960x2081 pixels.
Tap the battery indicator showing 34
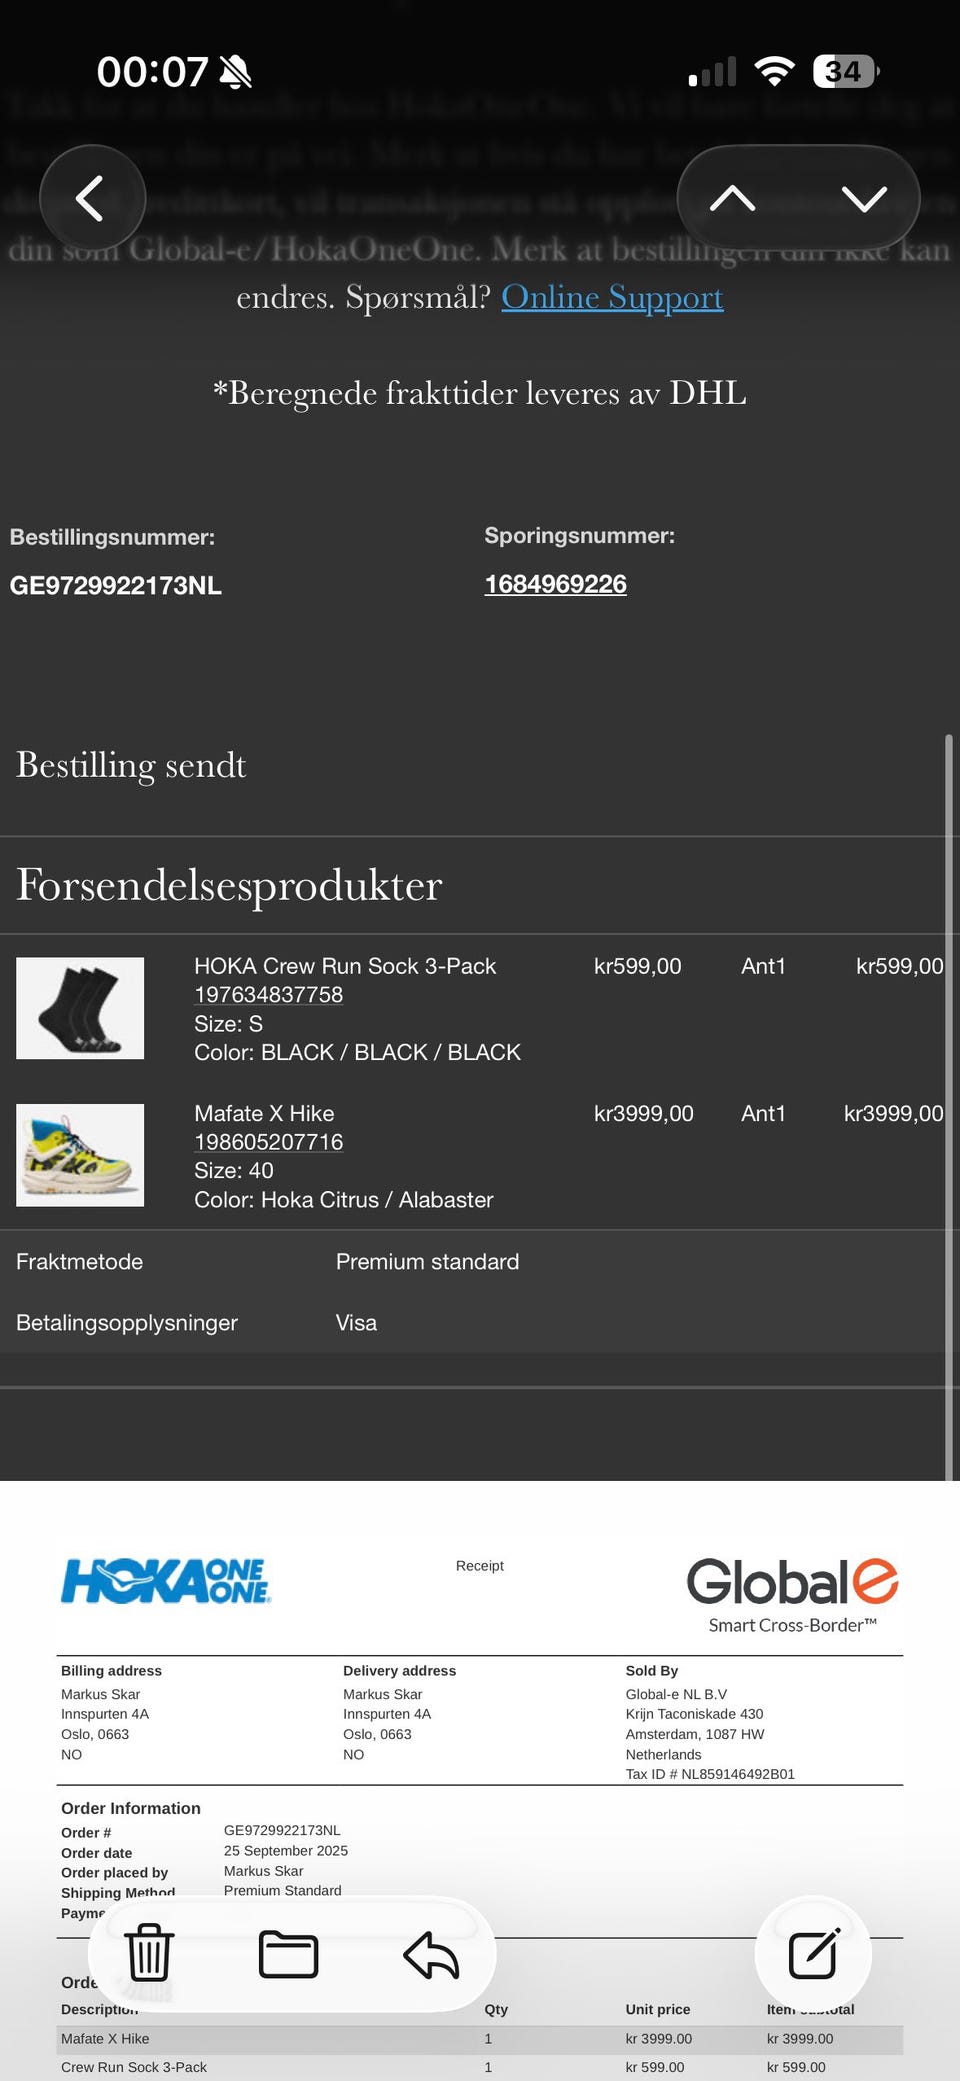845,71
